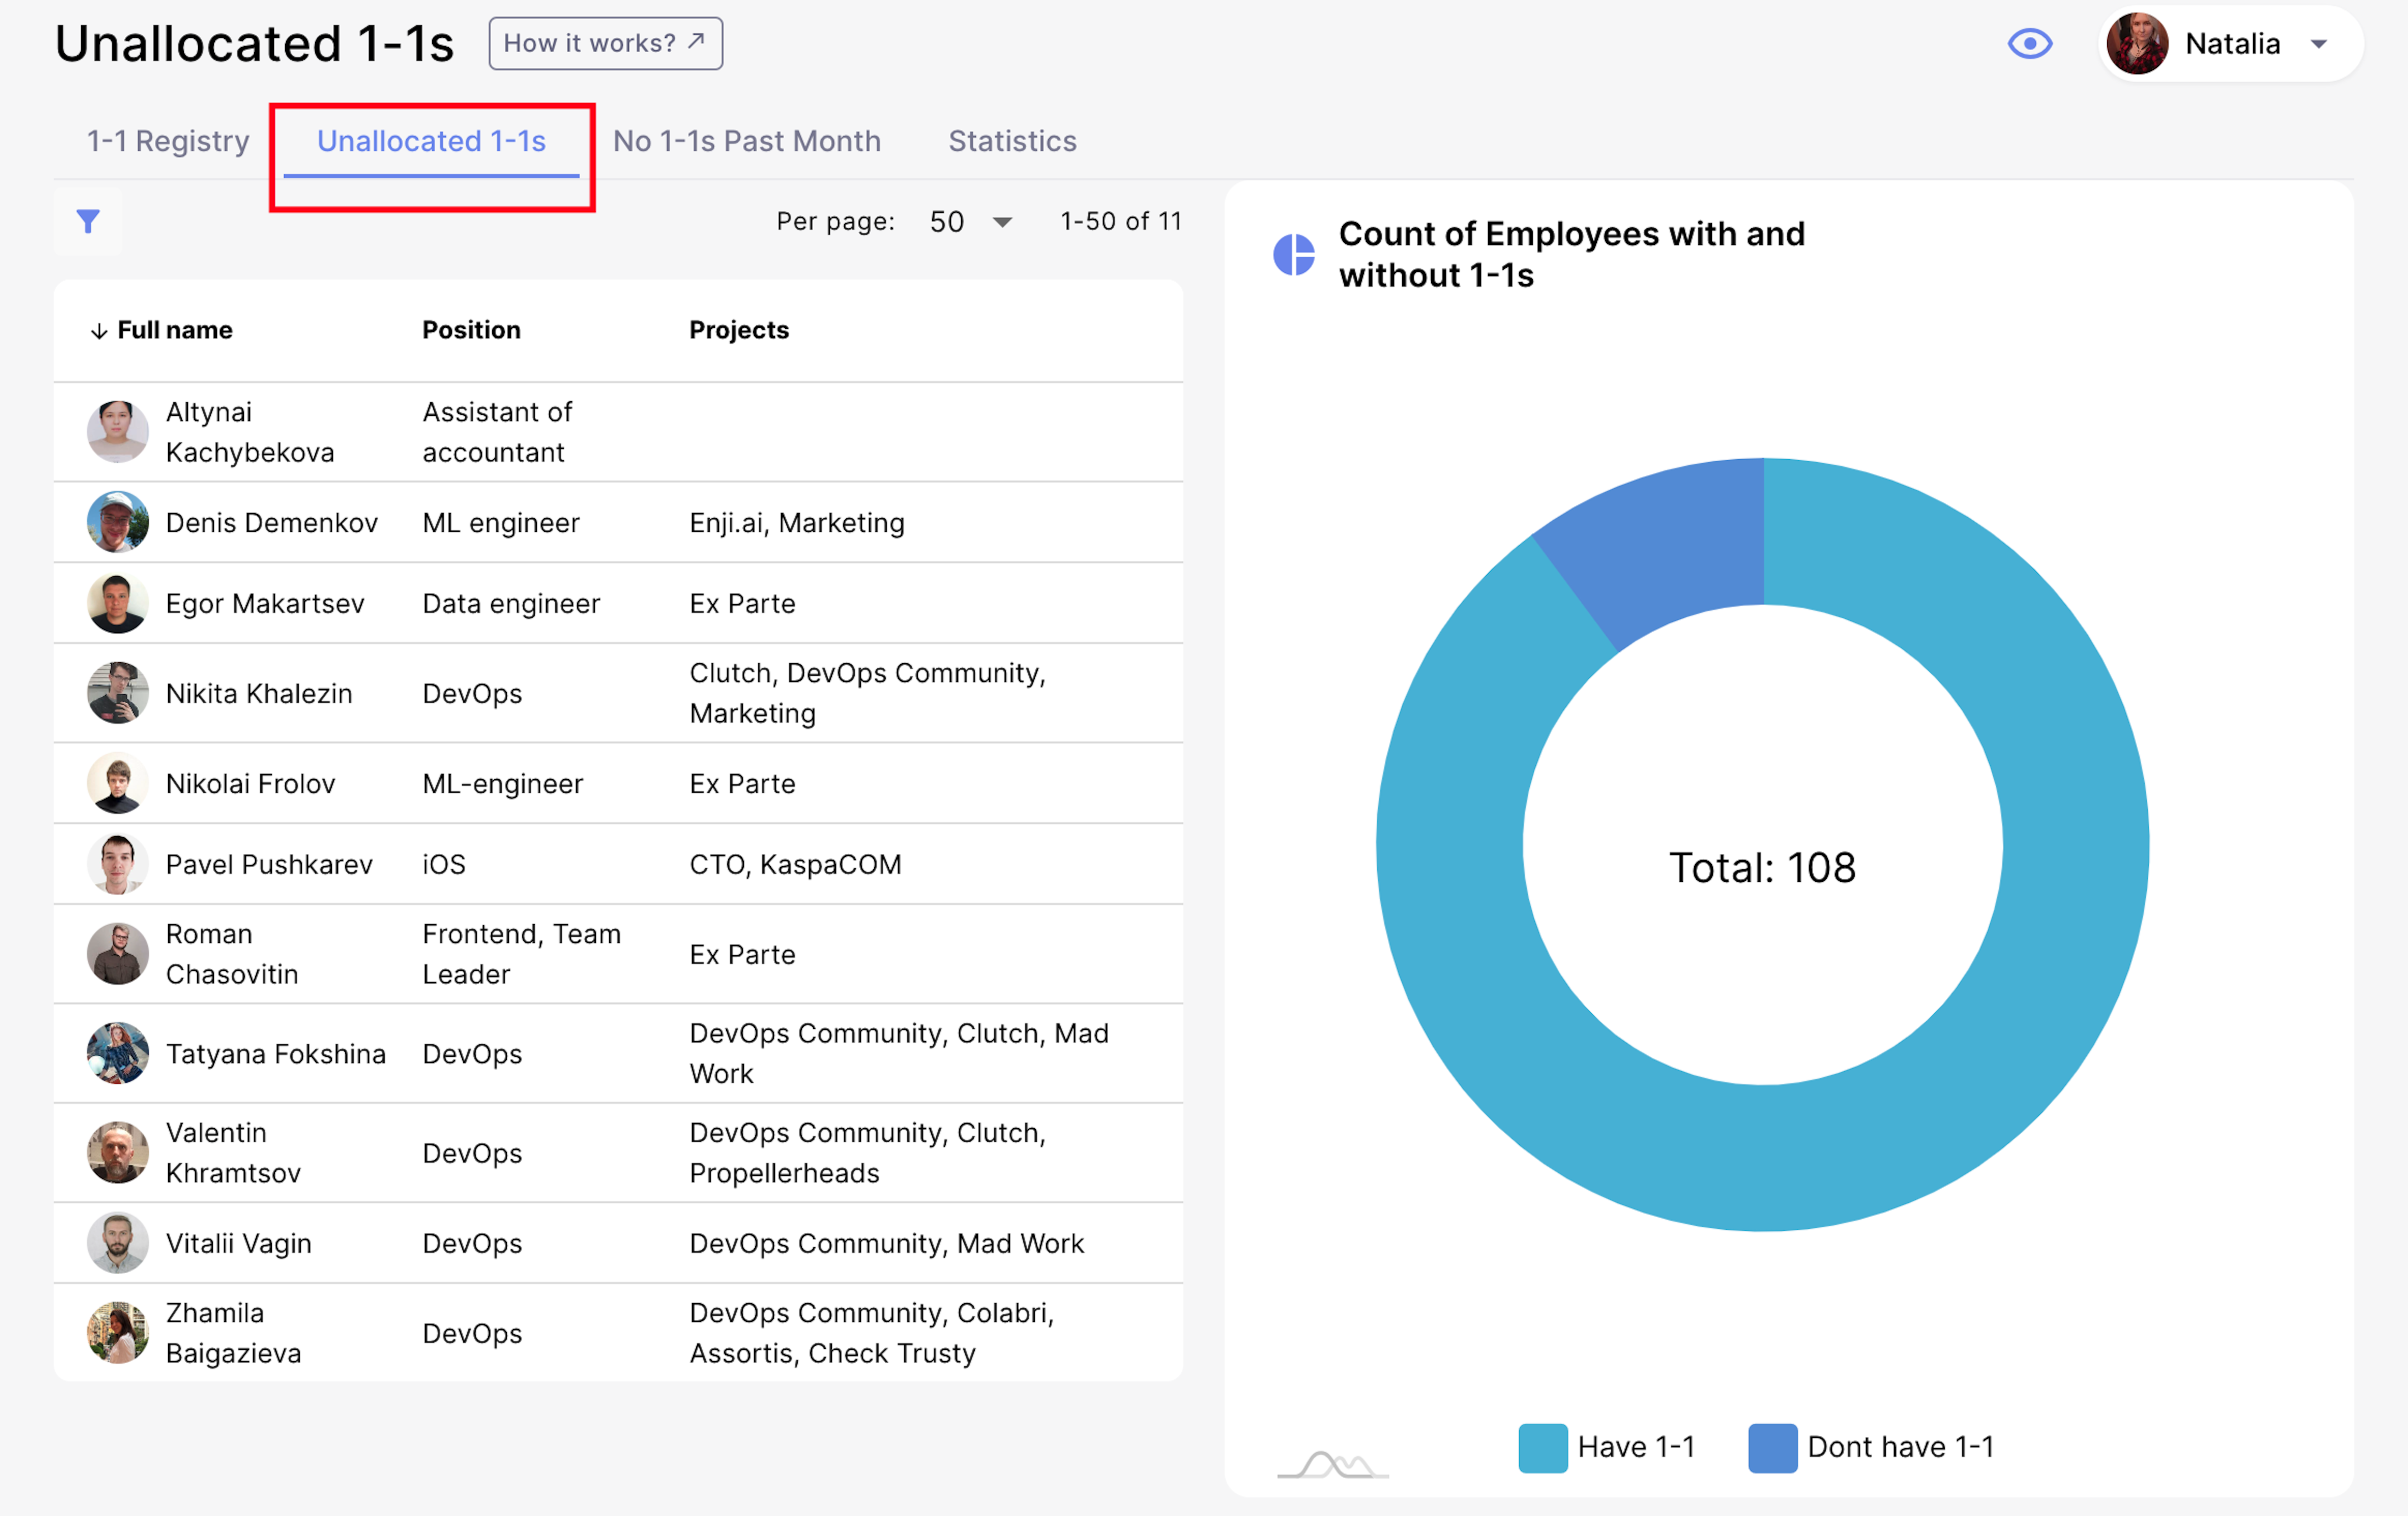
Task: Open the No 1-1s Past Month tab
Action: pyautogui.click(x=746, y=141)
